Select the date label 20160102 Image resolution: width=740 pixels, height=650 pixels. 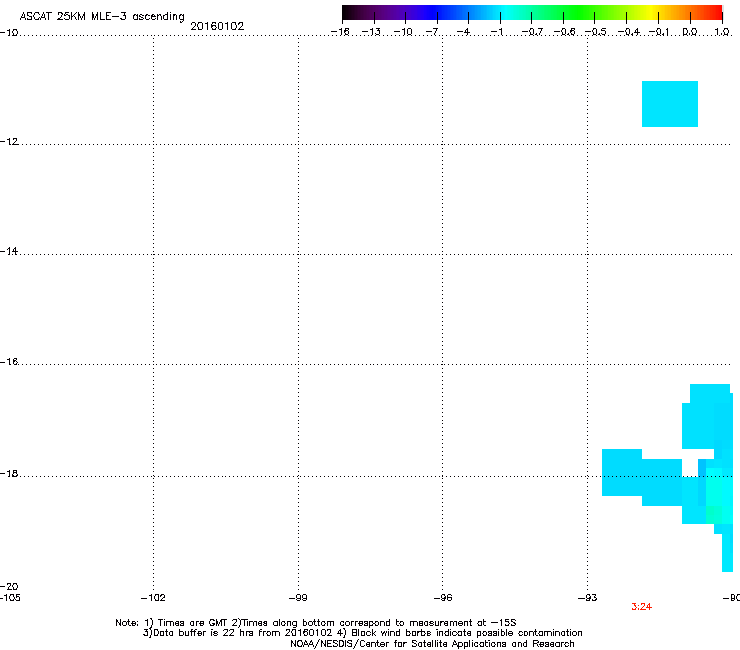(x=217, y=26)
